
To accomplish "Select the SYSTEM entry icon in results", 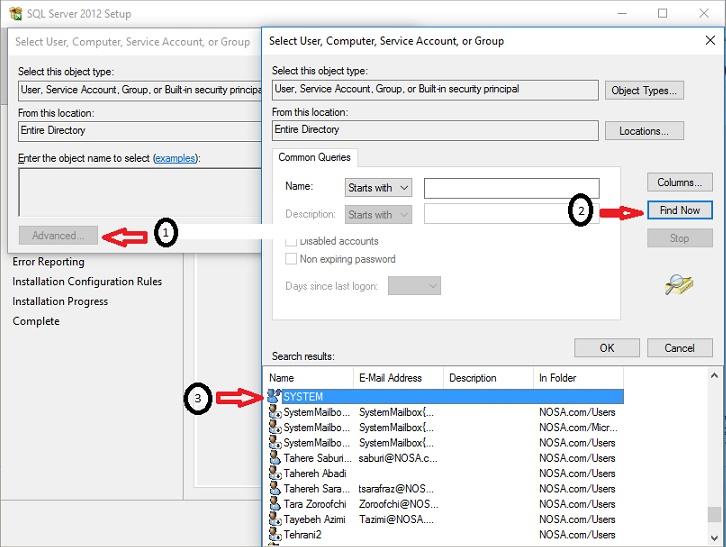I will pyautogui.click(x=274, y=396).
